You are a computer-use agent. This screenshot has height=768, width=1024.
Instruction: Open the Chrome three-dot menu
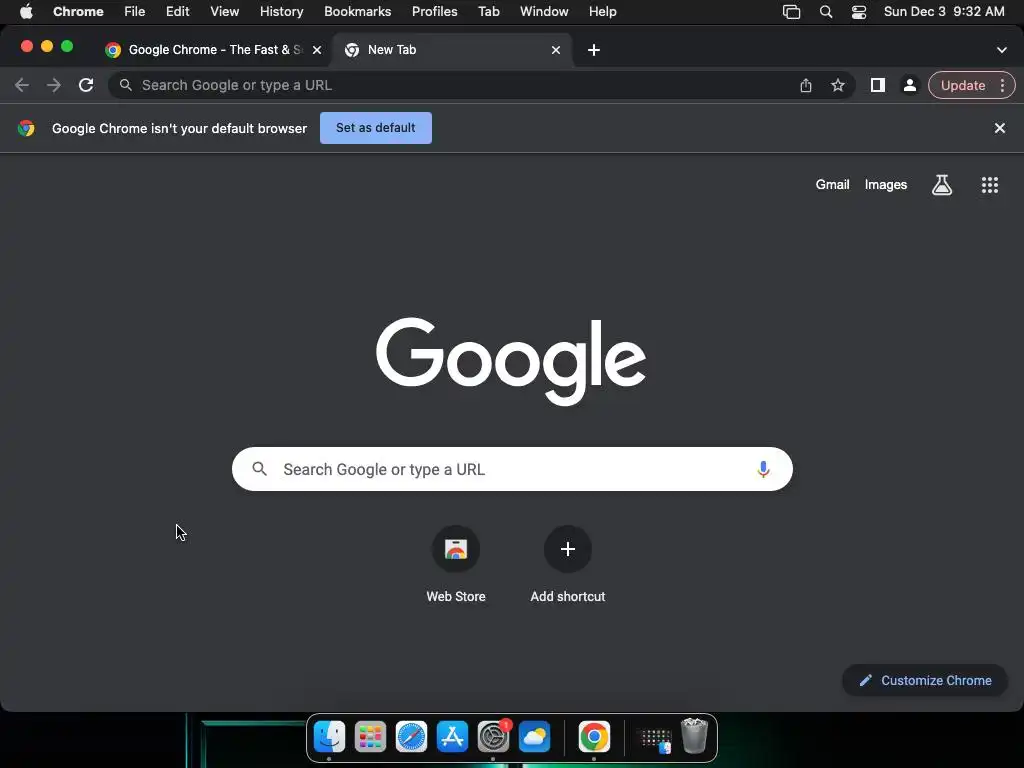(x=1002, y=85)
